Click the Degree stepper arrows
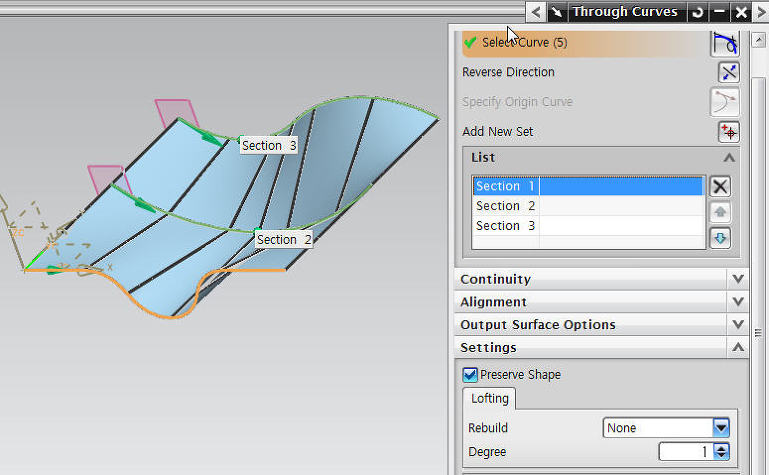Viewport: 769px width, 475px height. (x=721, y=452)
